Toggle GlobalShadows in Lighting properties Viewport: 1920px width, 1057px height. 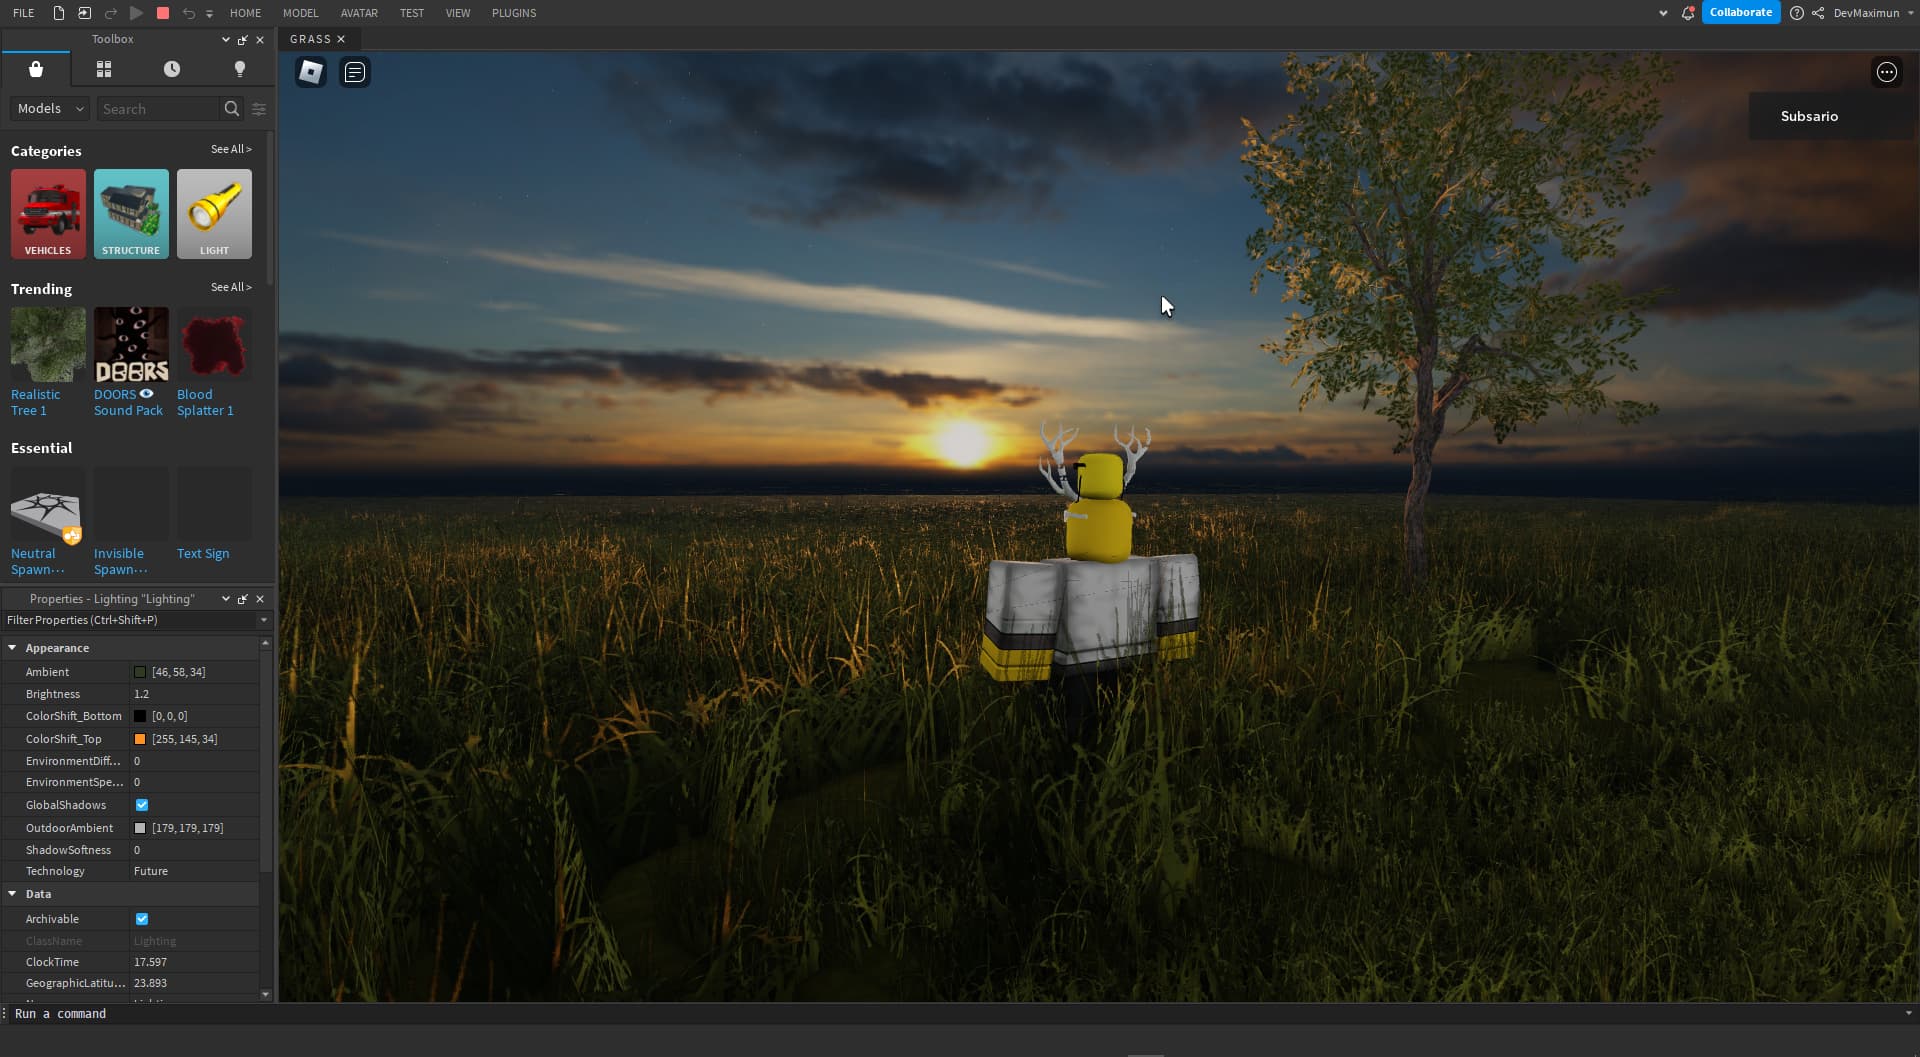click(x=142, y=805)
